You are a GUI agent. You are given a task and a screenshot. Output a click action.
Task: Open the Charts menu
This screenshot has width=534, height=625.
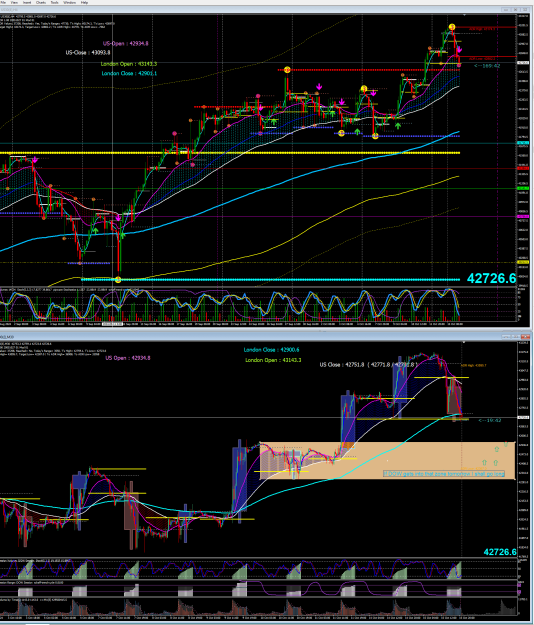click(x=41, y=2)
